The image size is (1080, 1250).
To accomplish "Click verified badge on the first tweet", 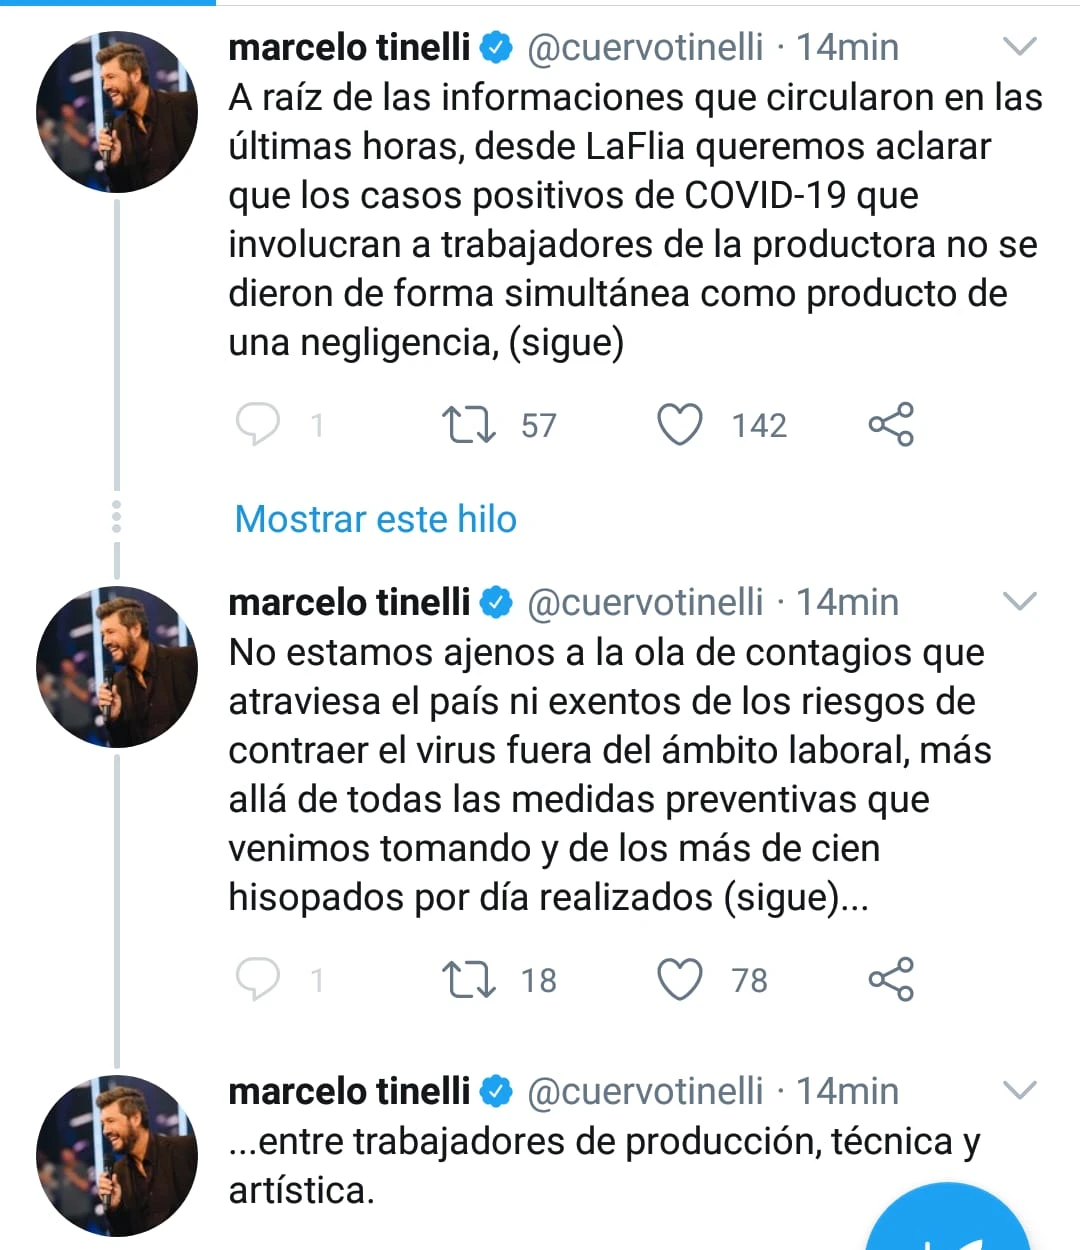I will [x=497, y=47].
